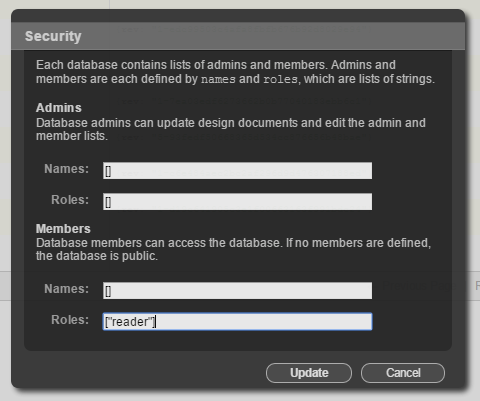Image resolution: width=480 pixels, height=401 pixels.
Task: Select the Roles label under Members
Action: (x=70, y=320)
